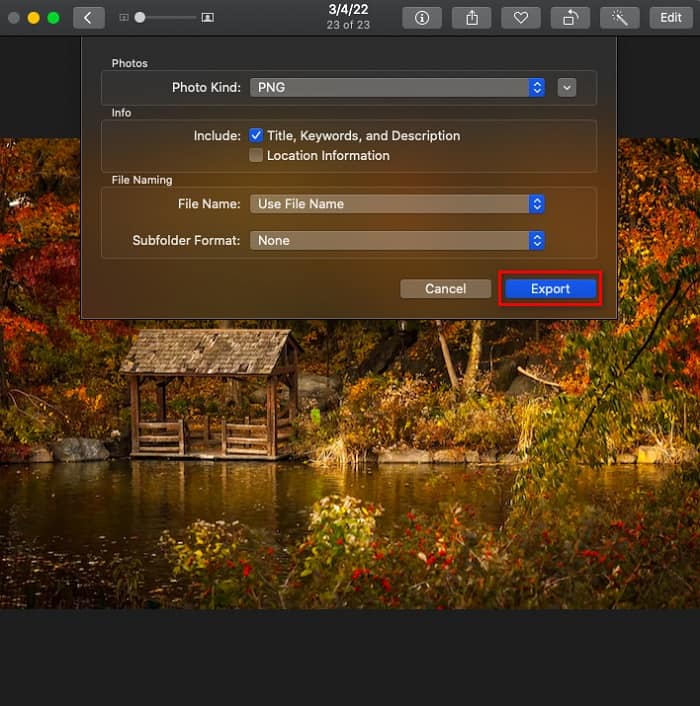This screenshot has height=706, width=700.
Task: Open the Photo Kind dropdown showing PNG
Action: coord(397,88)
